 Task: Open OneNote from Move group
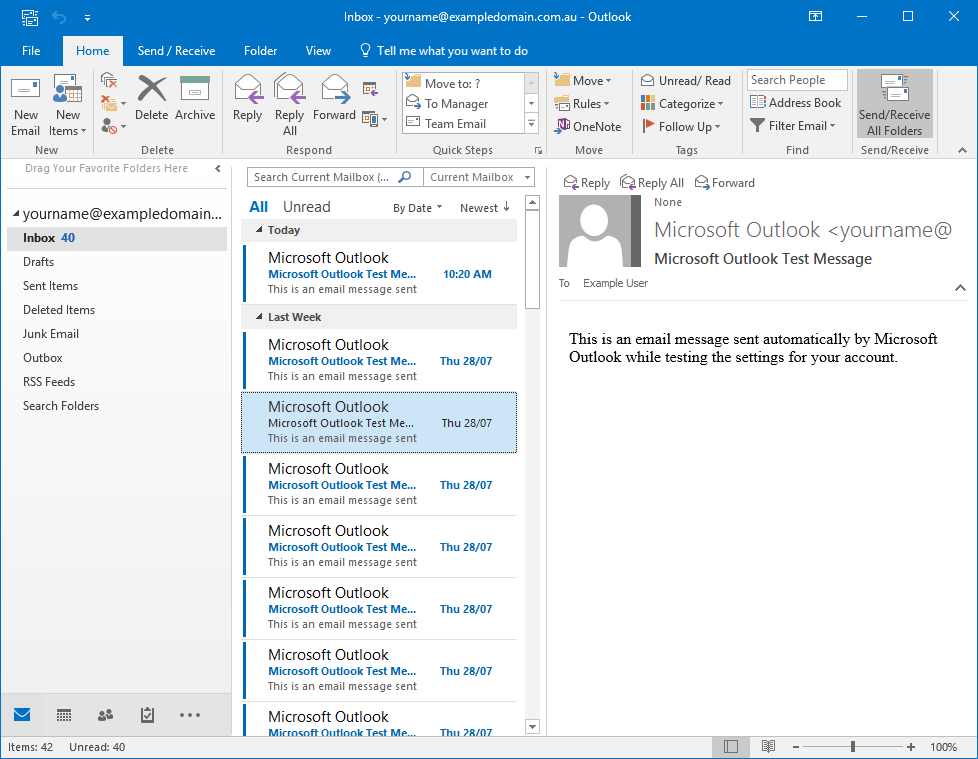(x=588, y=127)
